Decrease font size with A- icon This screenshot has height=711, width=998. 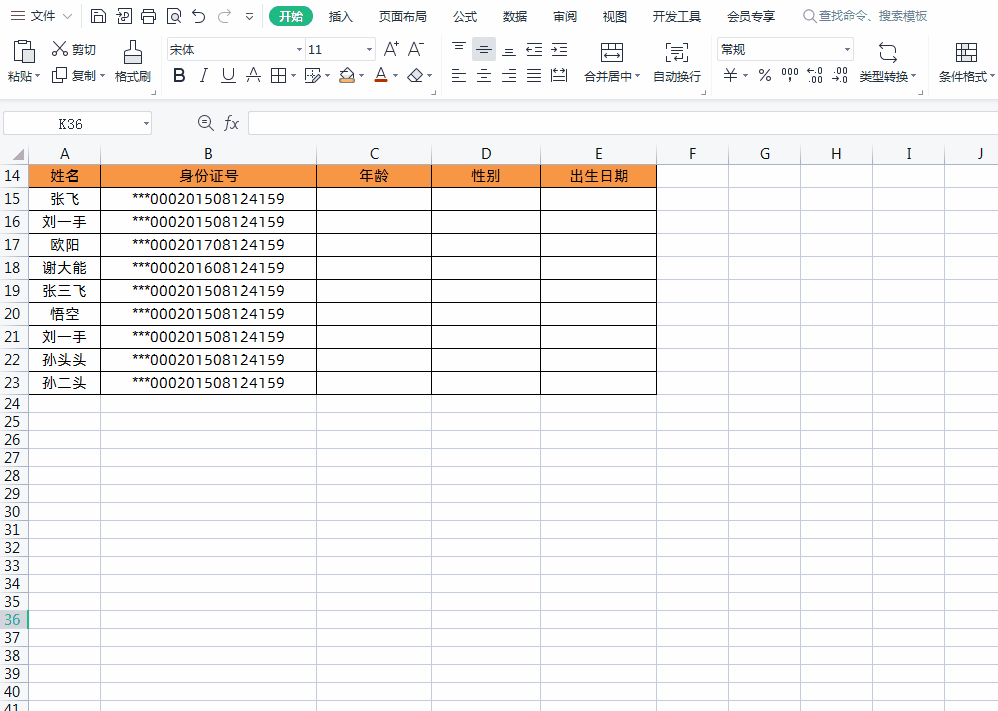[416, 49]
